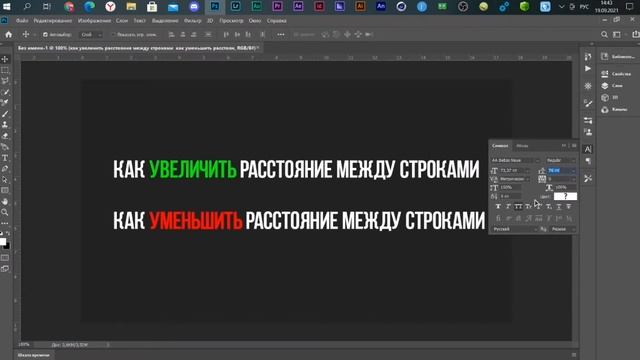The height and width of the screenshot is (360, 640).
Task: Click the Timeline panel tab at bottom
Action: tap(33, 356)
